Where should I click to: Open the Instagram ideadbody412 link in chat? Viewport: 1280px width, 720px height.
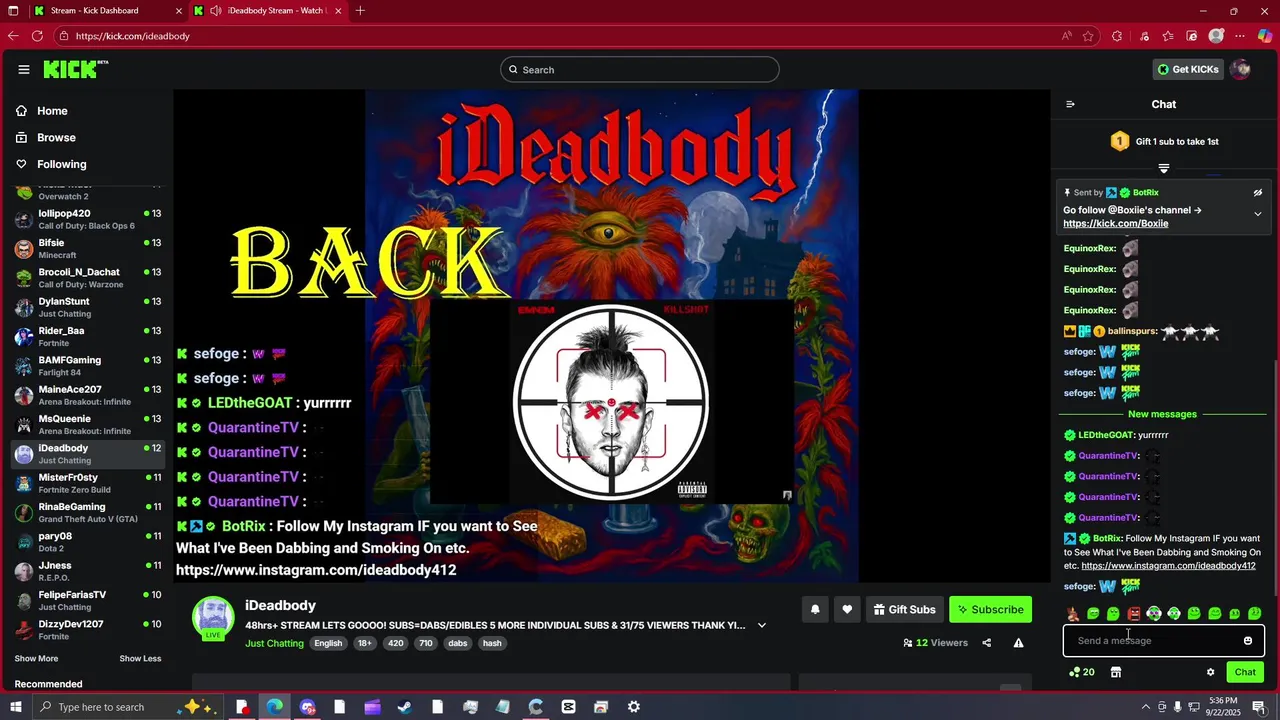pyautogui.click(x=1168, y=565)
